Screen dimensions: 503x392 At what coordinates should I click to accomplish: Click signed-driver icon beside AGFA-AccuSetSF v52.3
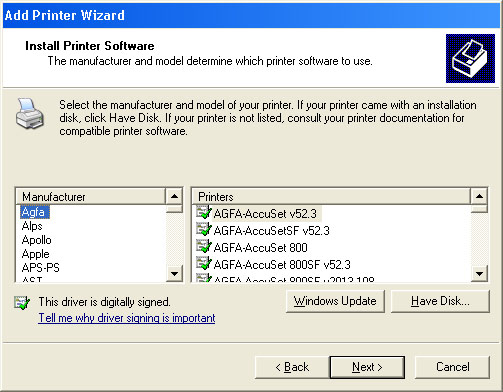[x=204, y=230]
